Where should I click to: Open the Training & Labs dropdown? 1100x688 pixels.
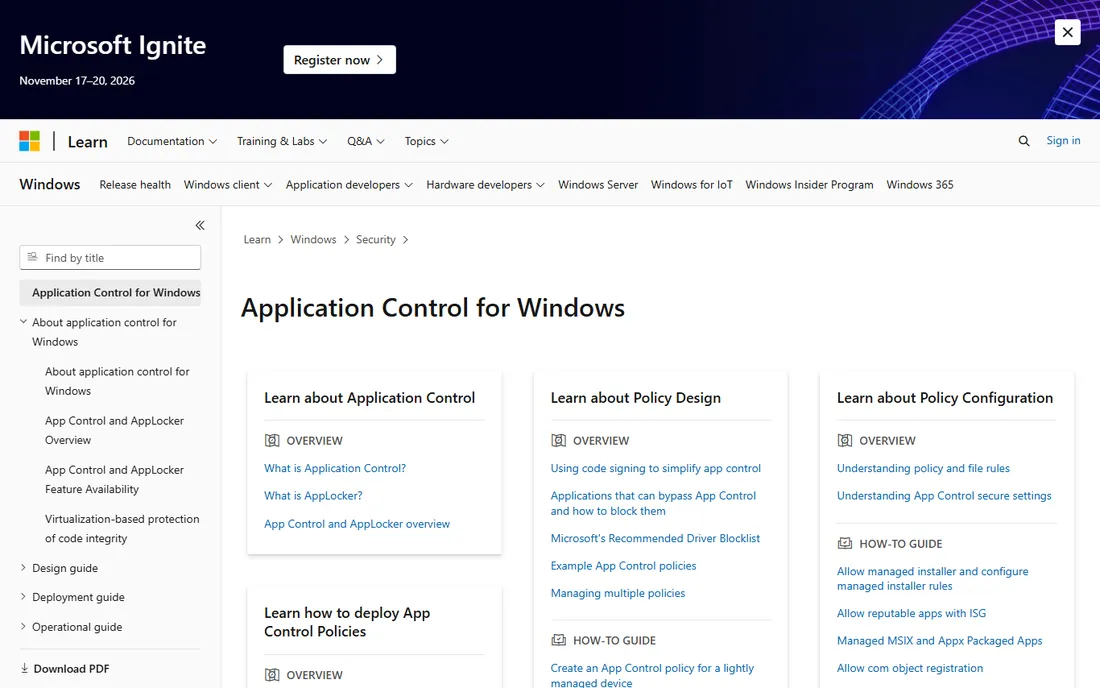[282, 141]
